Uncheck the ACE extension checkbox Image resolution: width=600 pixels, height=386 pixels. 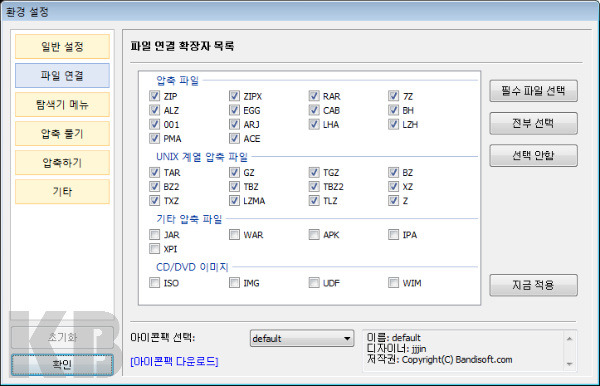(x=234, y=138)
